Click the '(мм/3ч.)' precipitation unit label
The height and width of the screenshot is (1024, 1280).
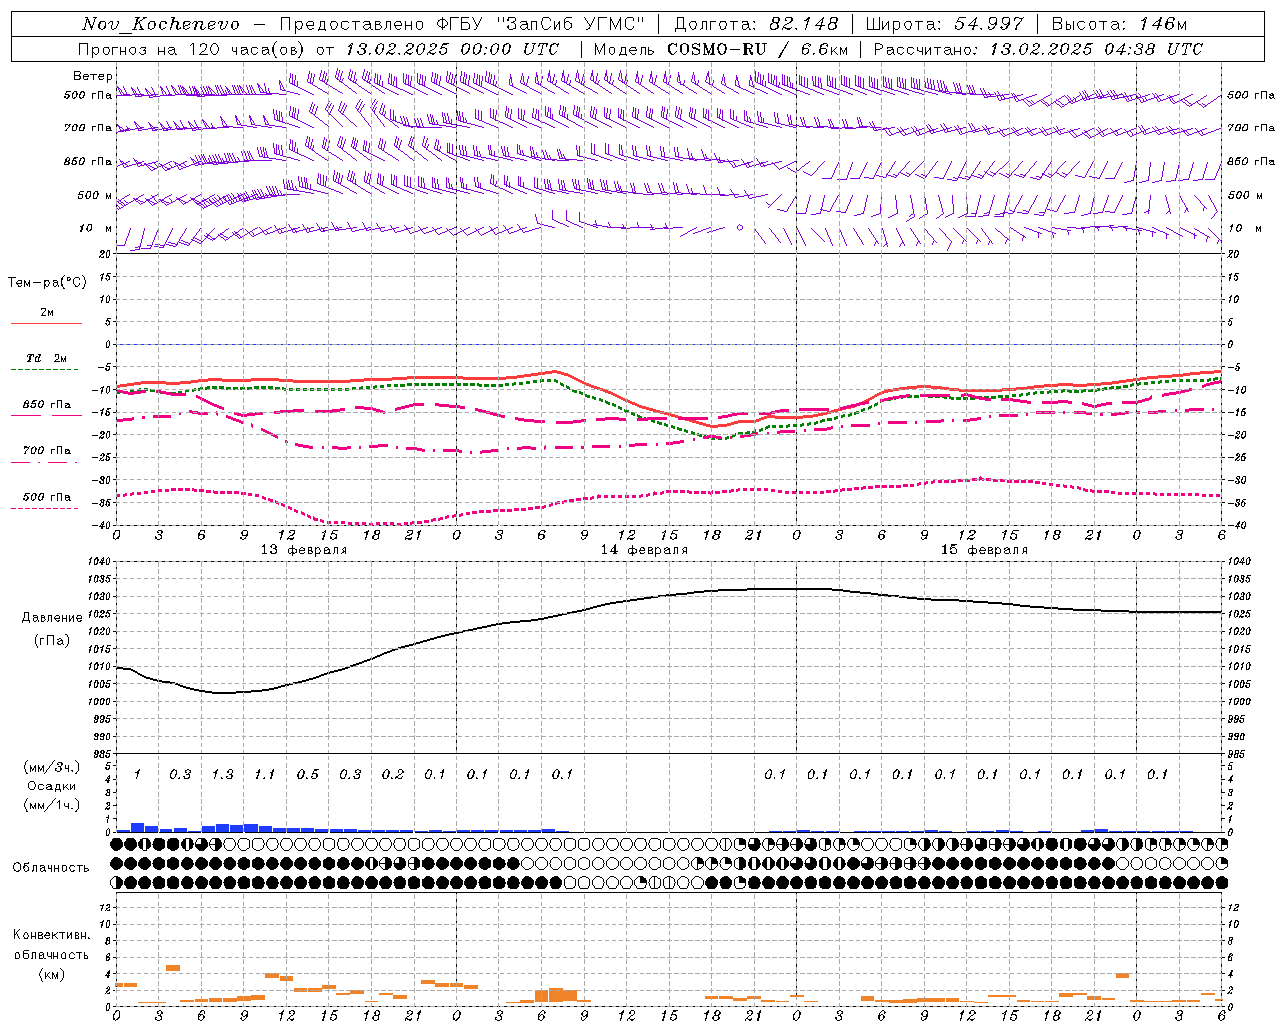tap(52, 767)
